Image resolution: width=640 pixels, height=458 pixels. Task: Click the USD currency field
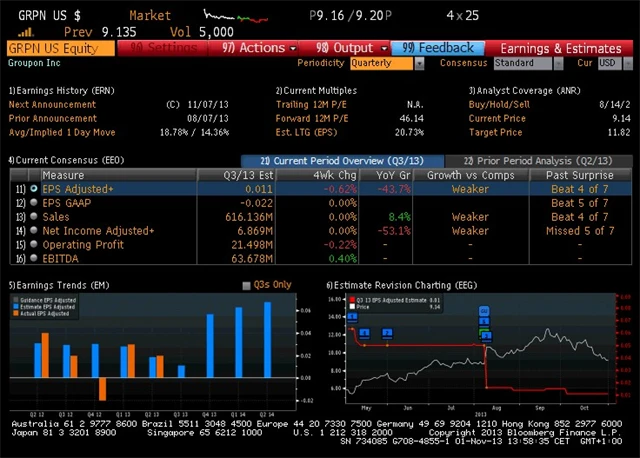point(610,63)
